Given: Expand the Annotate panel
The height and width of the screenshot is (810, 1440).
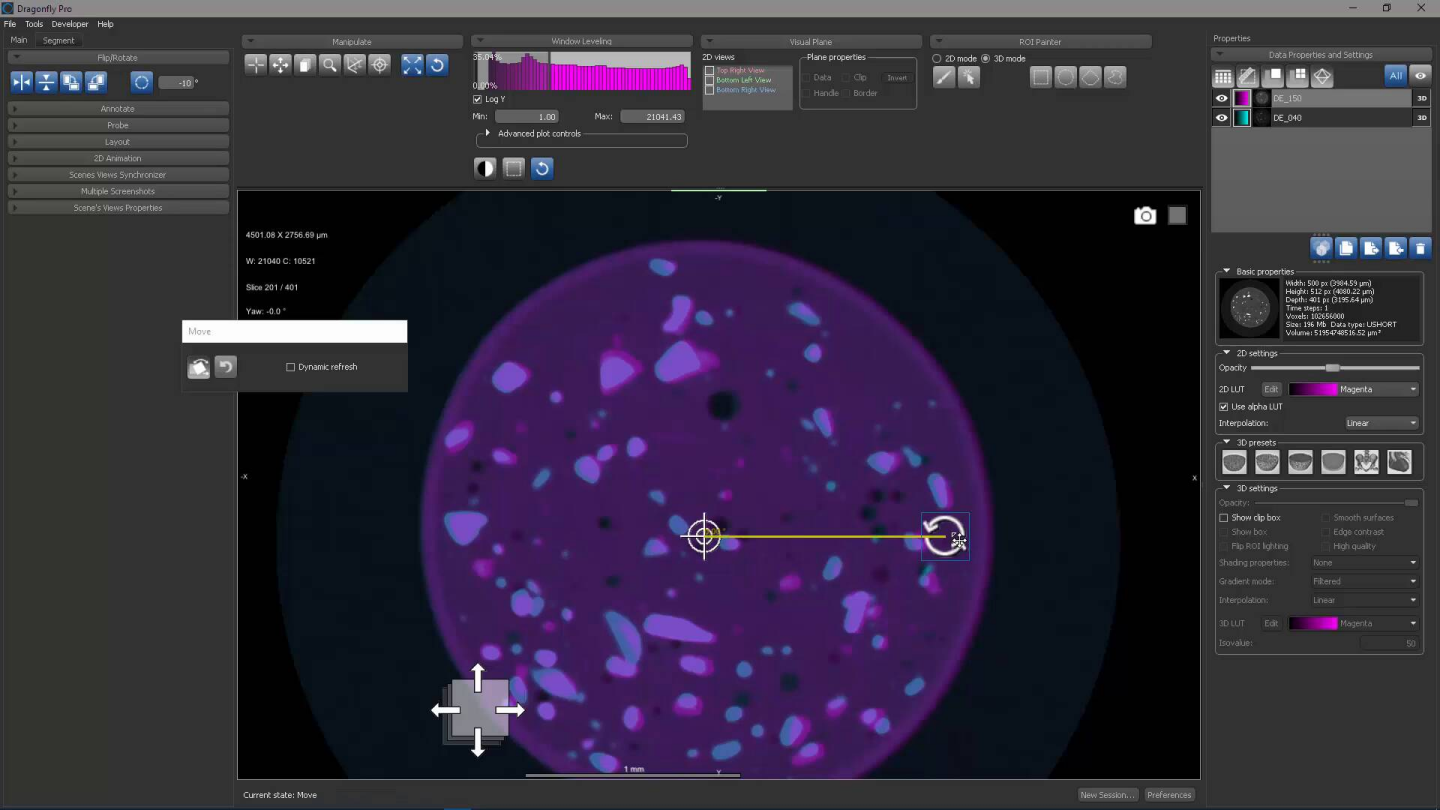Looking at the screenshot, I should (117, 108).
